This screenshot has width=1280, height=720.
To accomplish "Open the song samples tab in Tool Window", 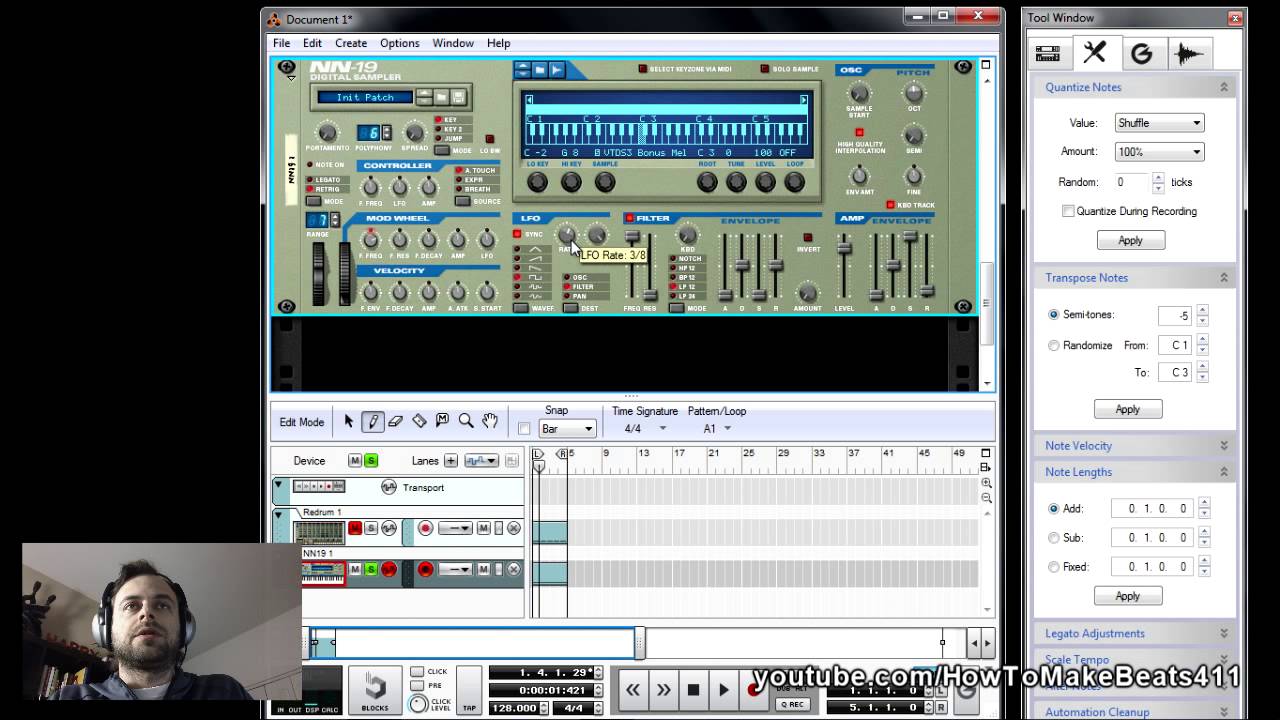I will 1189,54.
